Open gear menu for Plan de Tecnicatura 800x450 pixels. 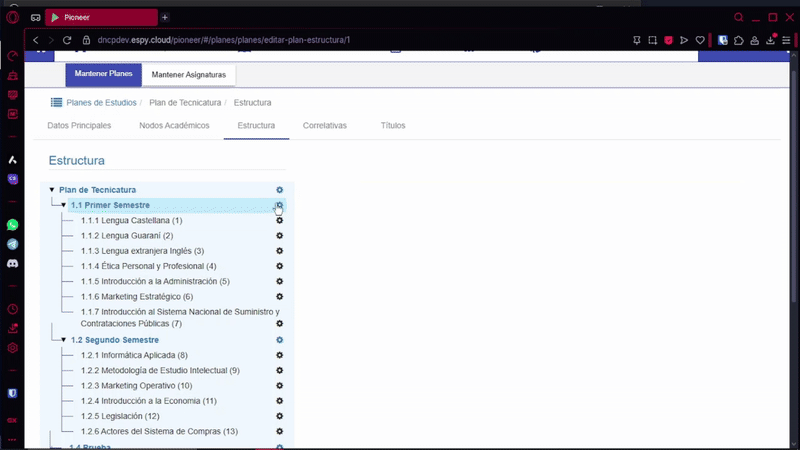point(280,190)
